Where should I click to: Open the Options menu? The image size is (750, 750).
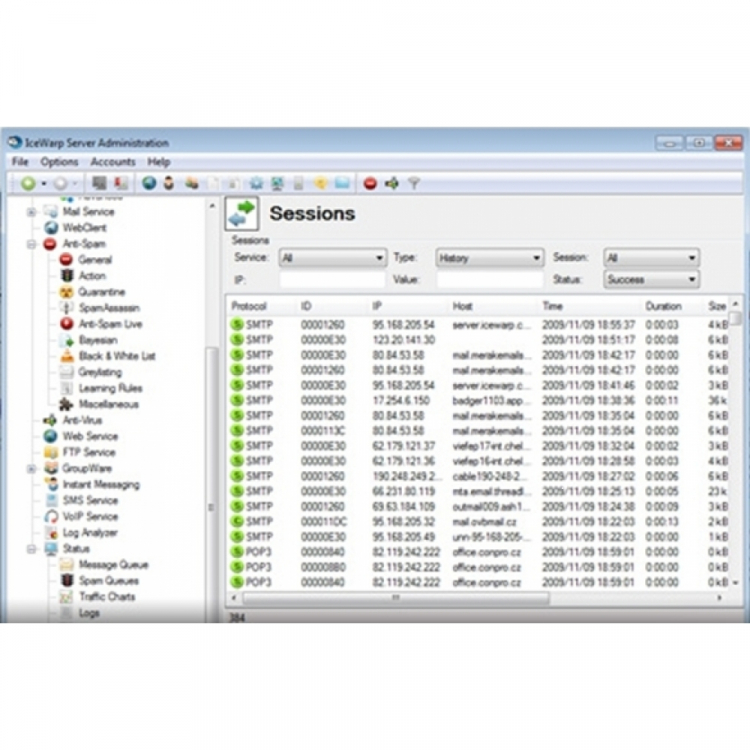coord(59,162)
